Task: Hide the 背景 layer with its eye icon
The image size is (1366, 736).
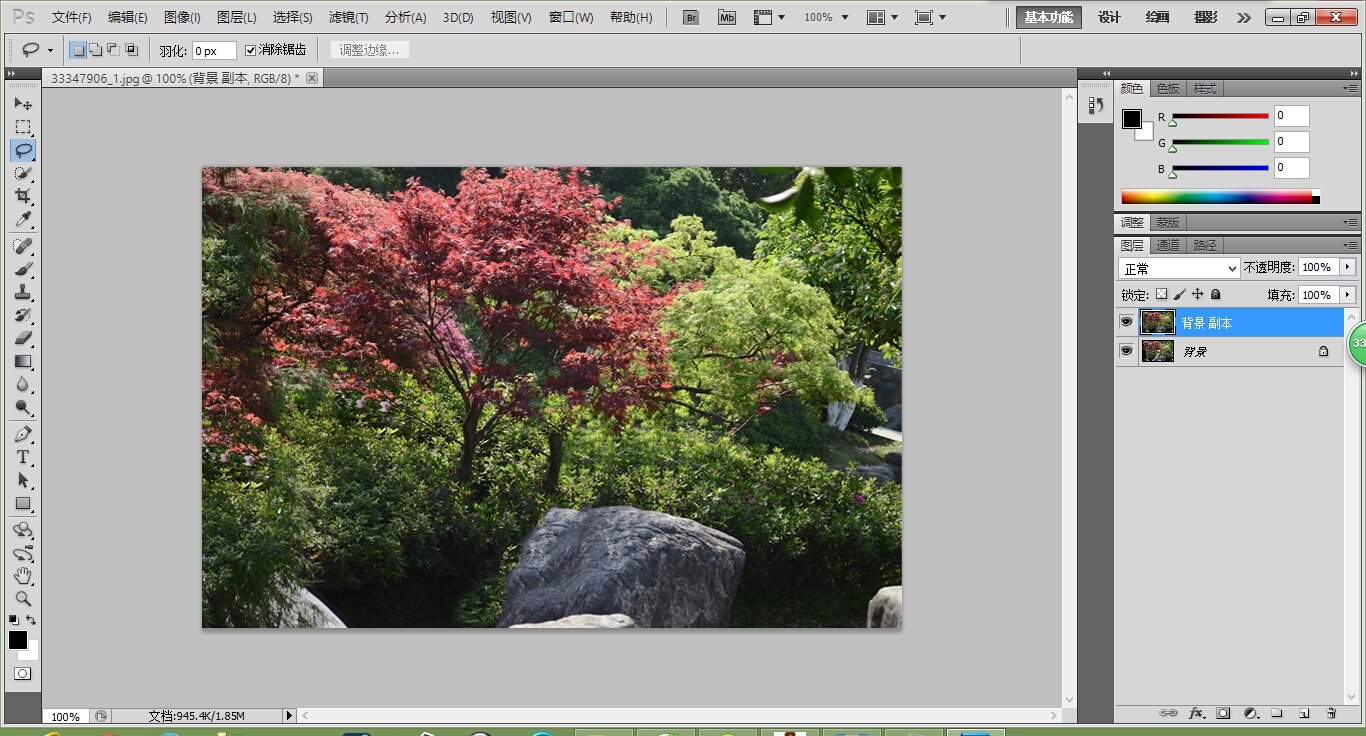Action: 1127,351
